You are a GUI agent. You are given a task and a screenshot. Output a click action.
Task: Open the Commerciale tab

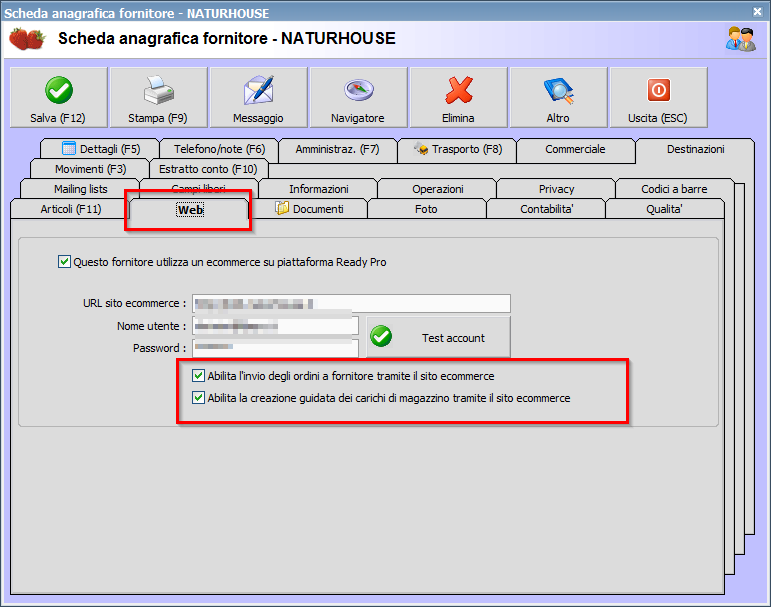pyautogui.click(x=575, y=149)
